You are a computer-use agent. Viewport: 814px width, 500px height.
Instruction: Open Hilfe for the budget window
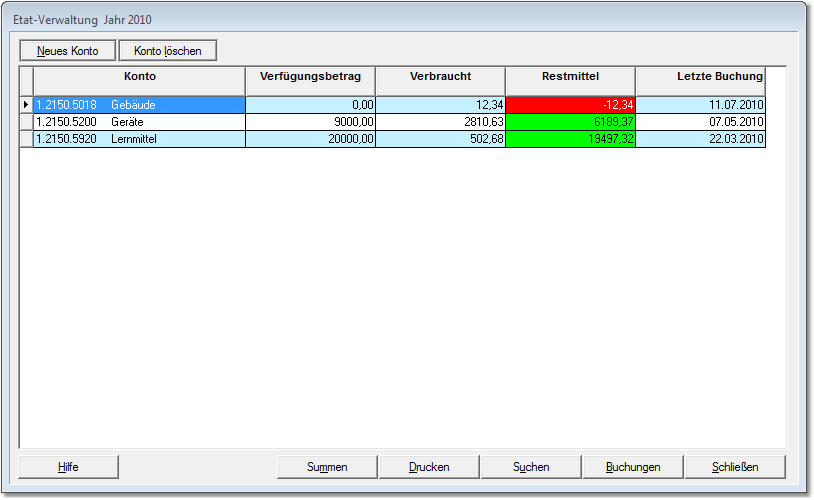coord(68,466)
